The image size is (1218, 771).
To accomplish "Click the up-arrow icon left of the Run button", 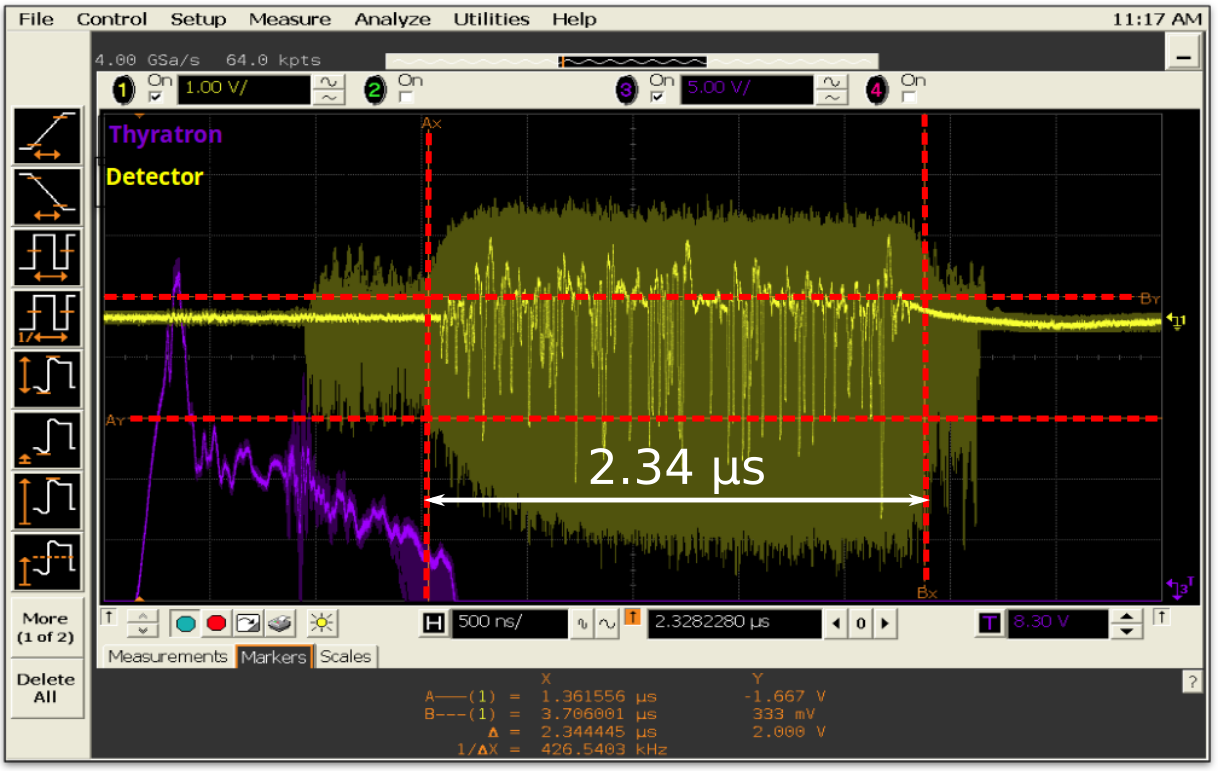I will 110,617.
